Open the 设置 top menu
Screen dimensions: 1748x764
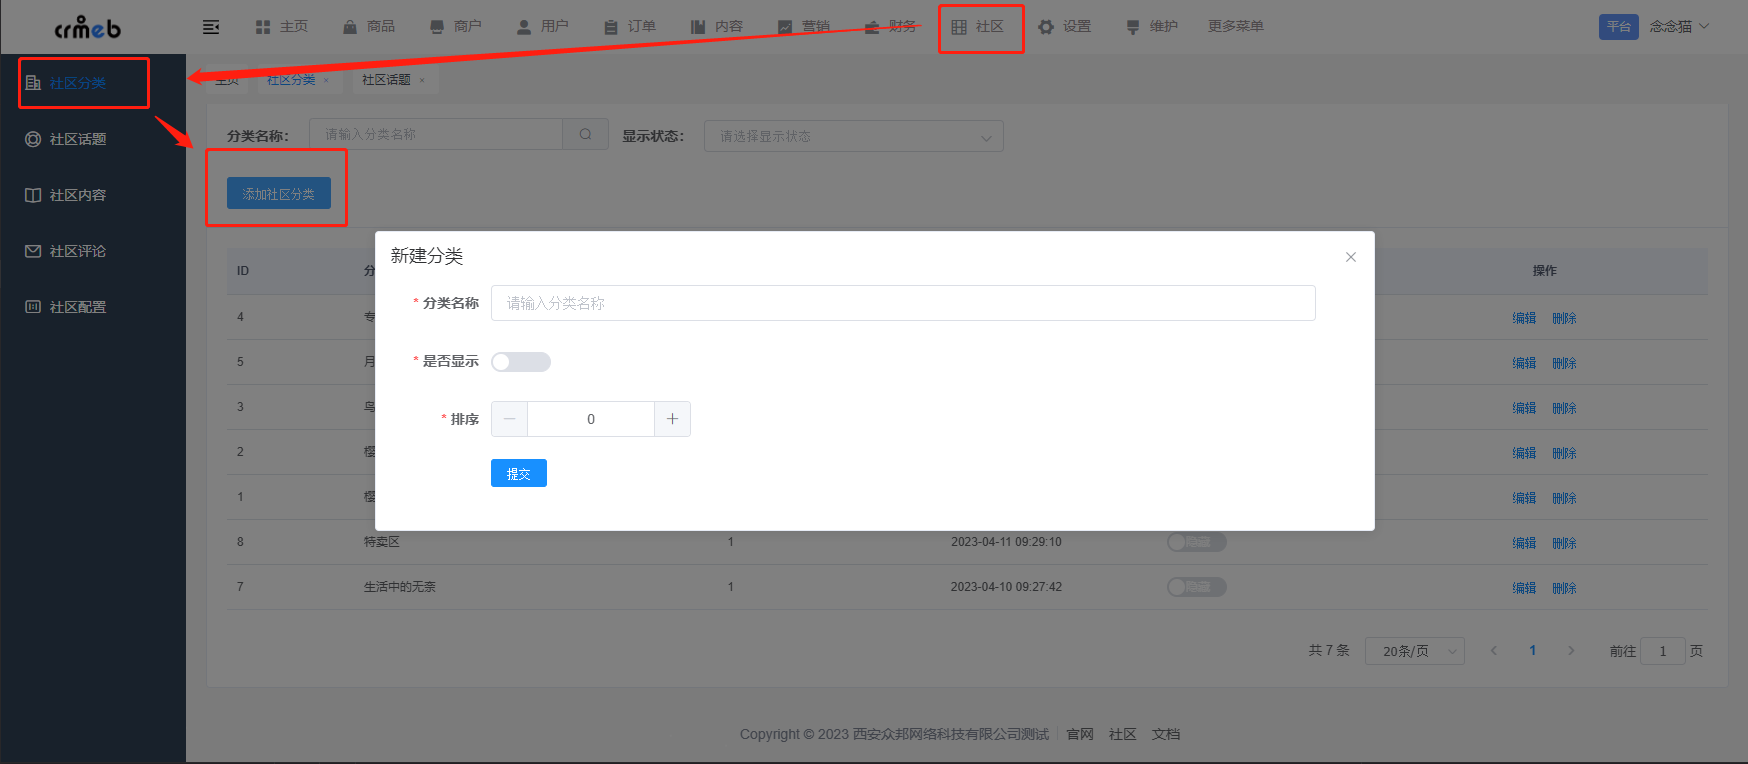[1065, 27]
